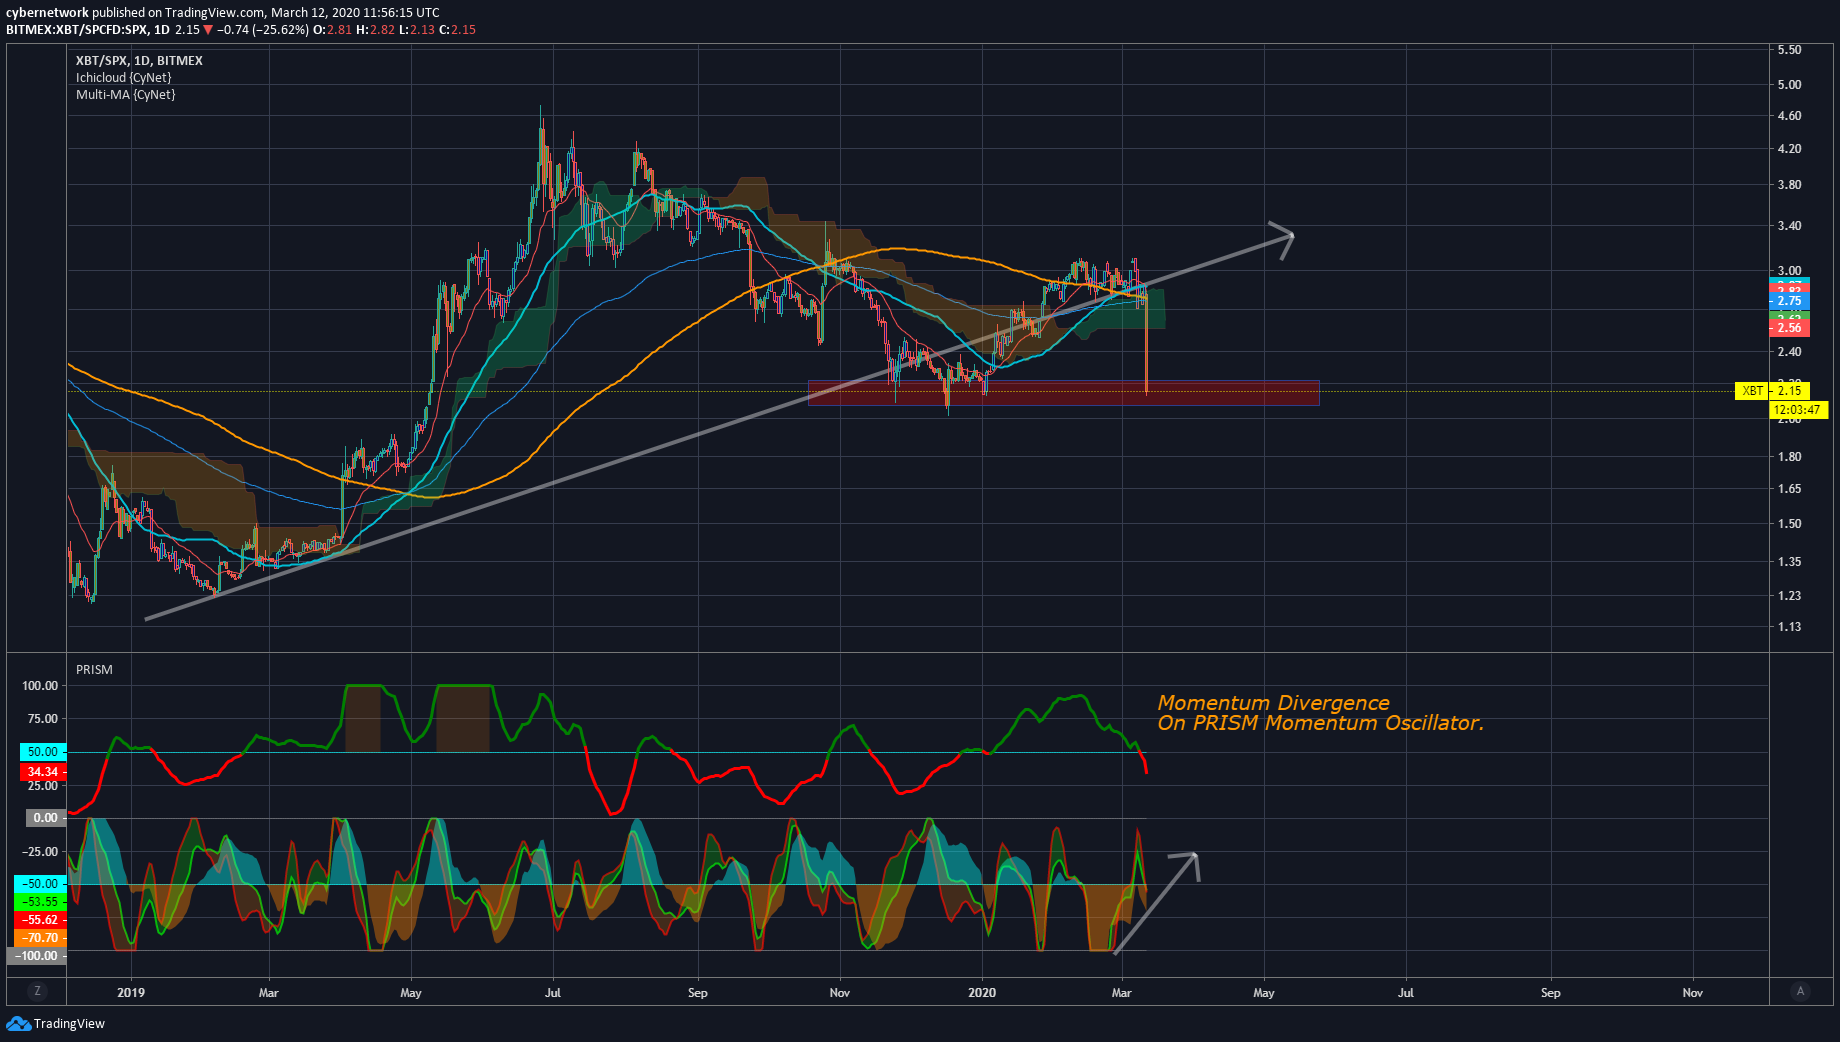Click the 100.00 PRISM scale label
The image size is (1840, 1042).
(x=40, y=686)
